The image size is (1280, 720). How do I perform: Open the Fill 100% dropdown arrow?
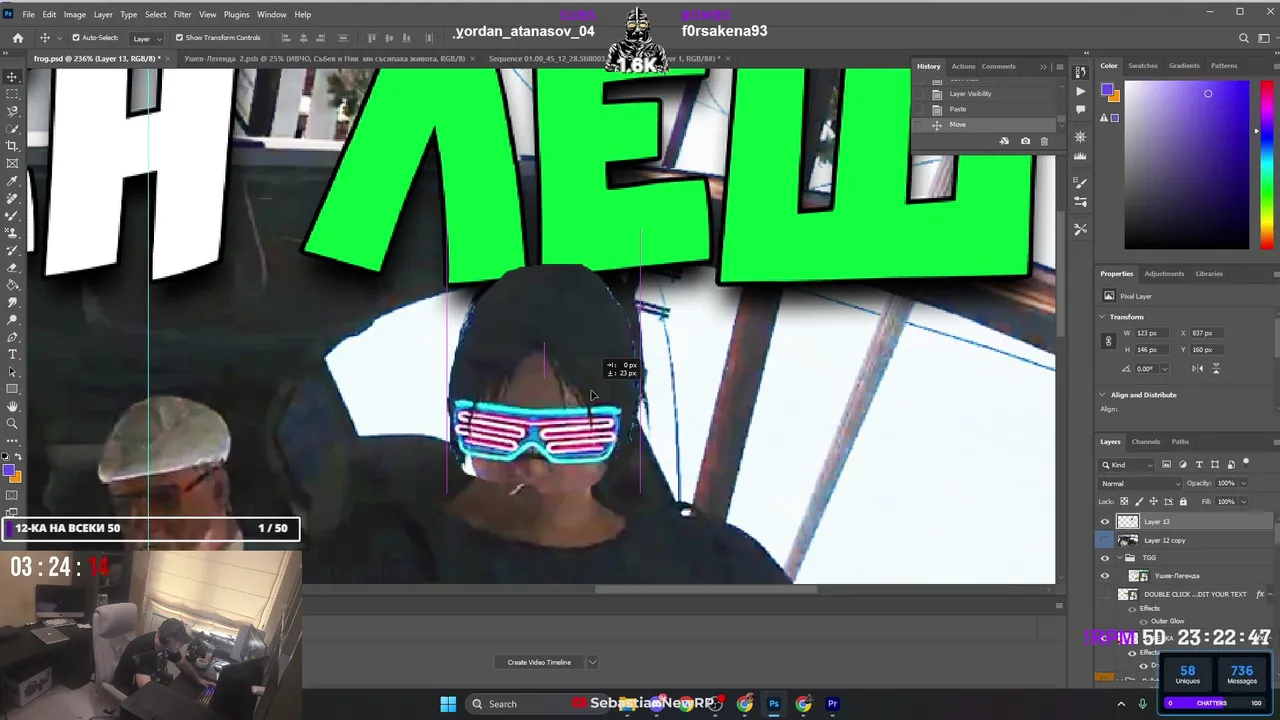1243,501
